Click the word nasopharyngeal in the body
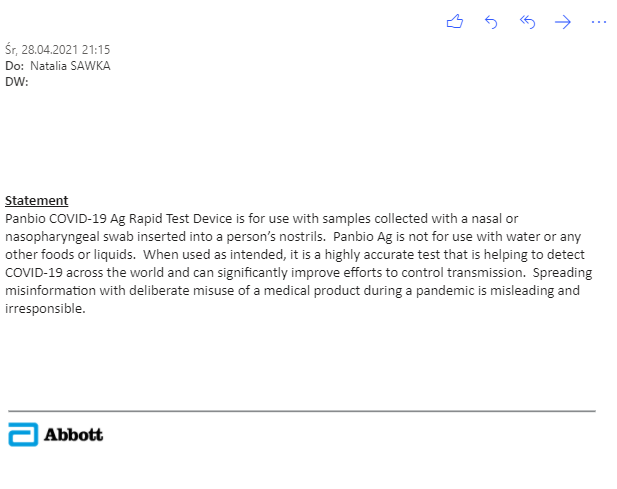 point(52,237)
